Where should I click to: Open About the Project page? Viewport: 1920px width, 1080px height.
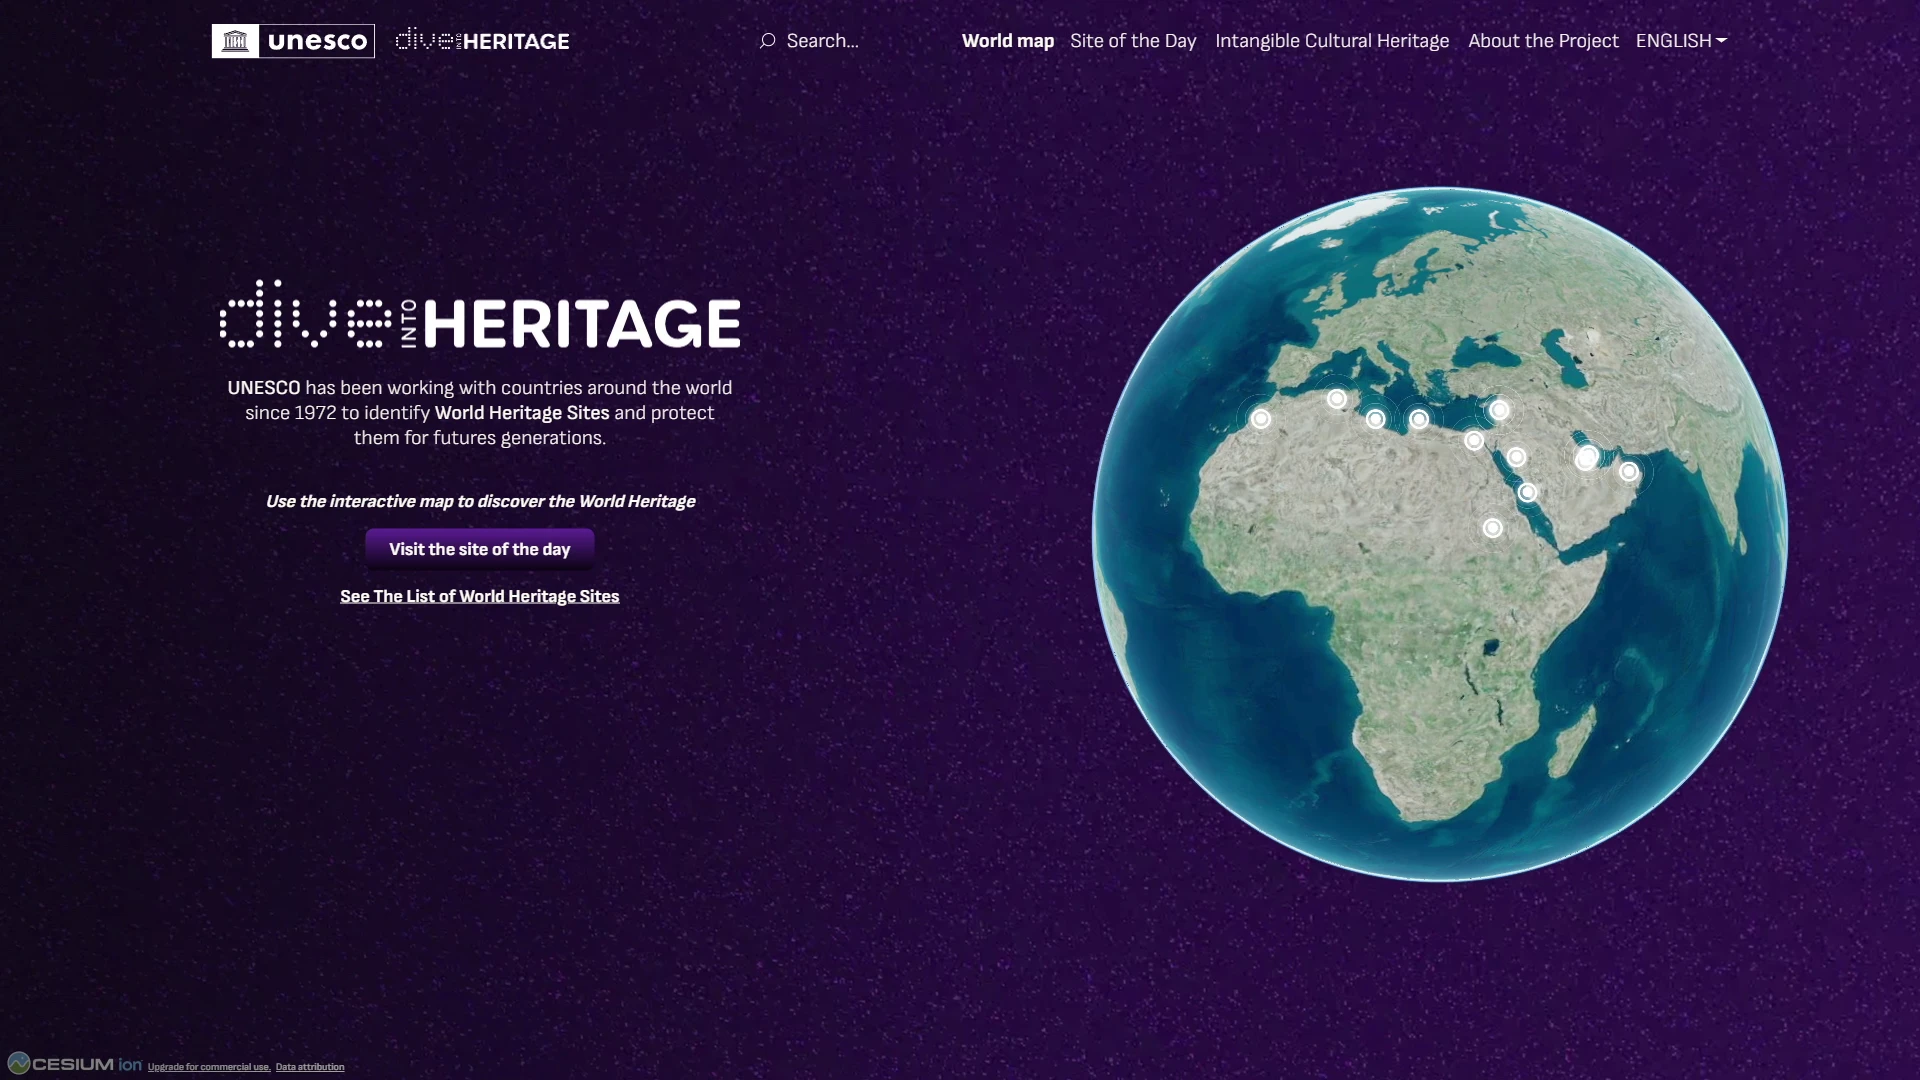click(x=1542, y=41)
